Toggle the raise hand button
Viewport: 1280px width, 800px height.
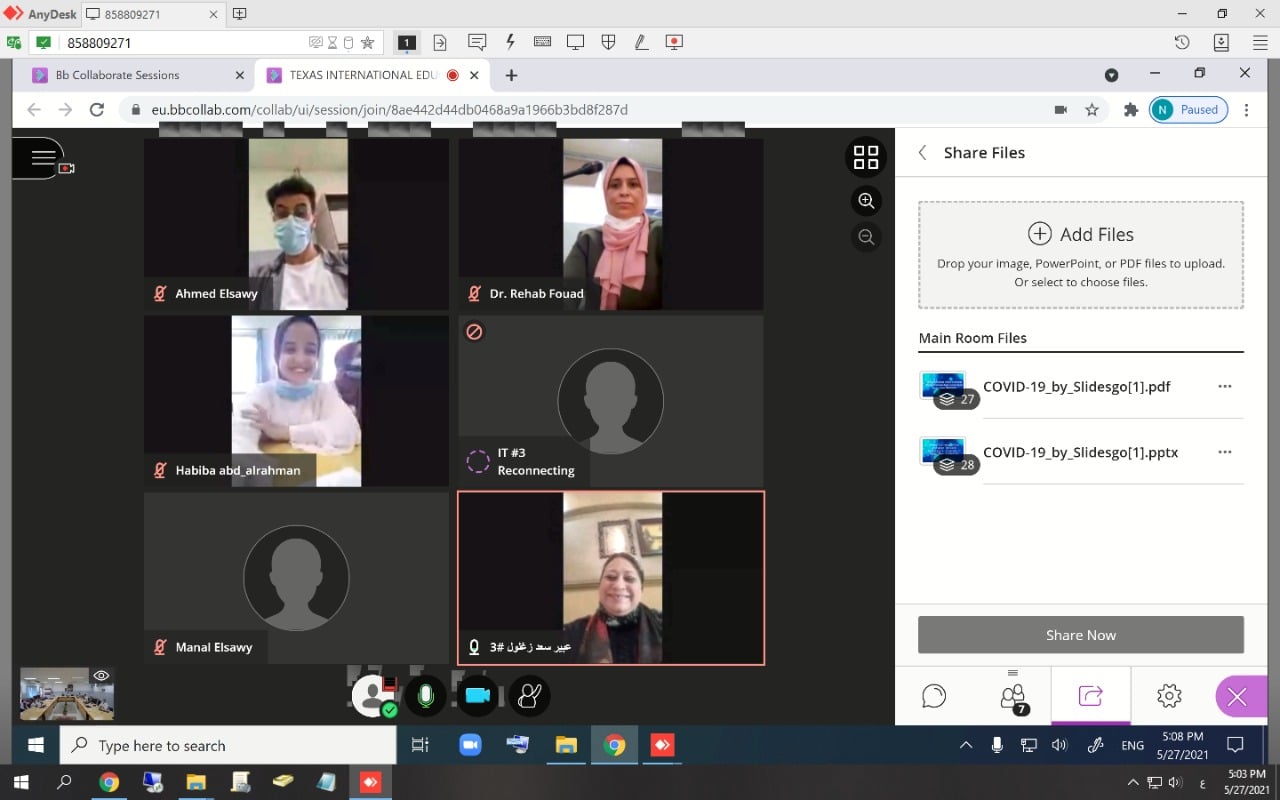click(529, 695)
